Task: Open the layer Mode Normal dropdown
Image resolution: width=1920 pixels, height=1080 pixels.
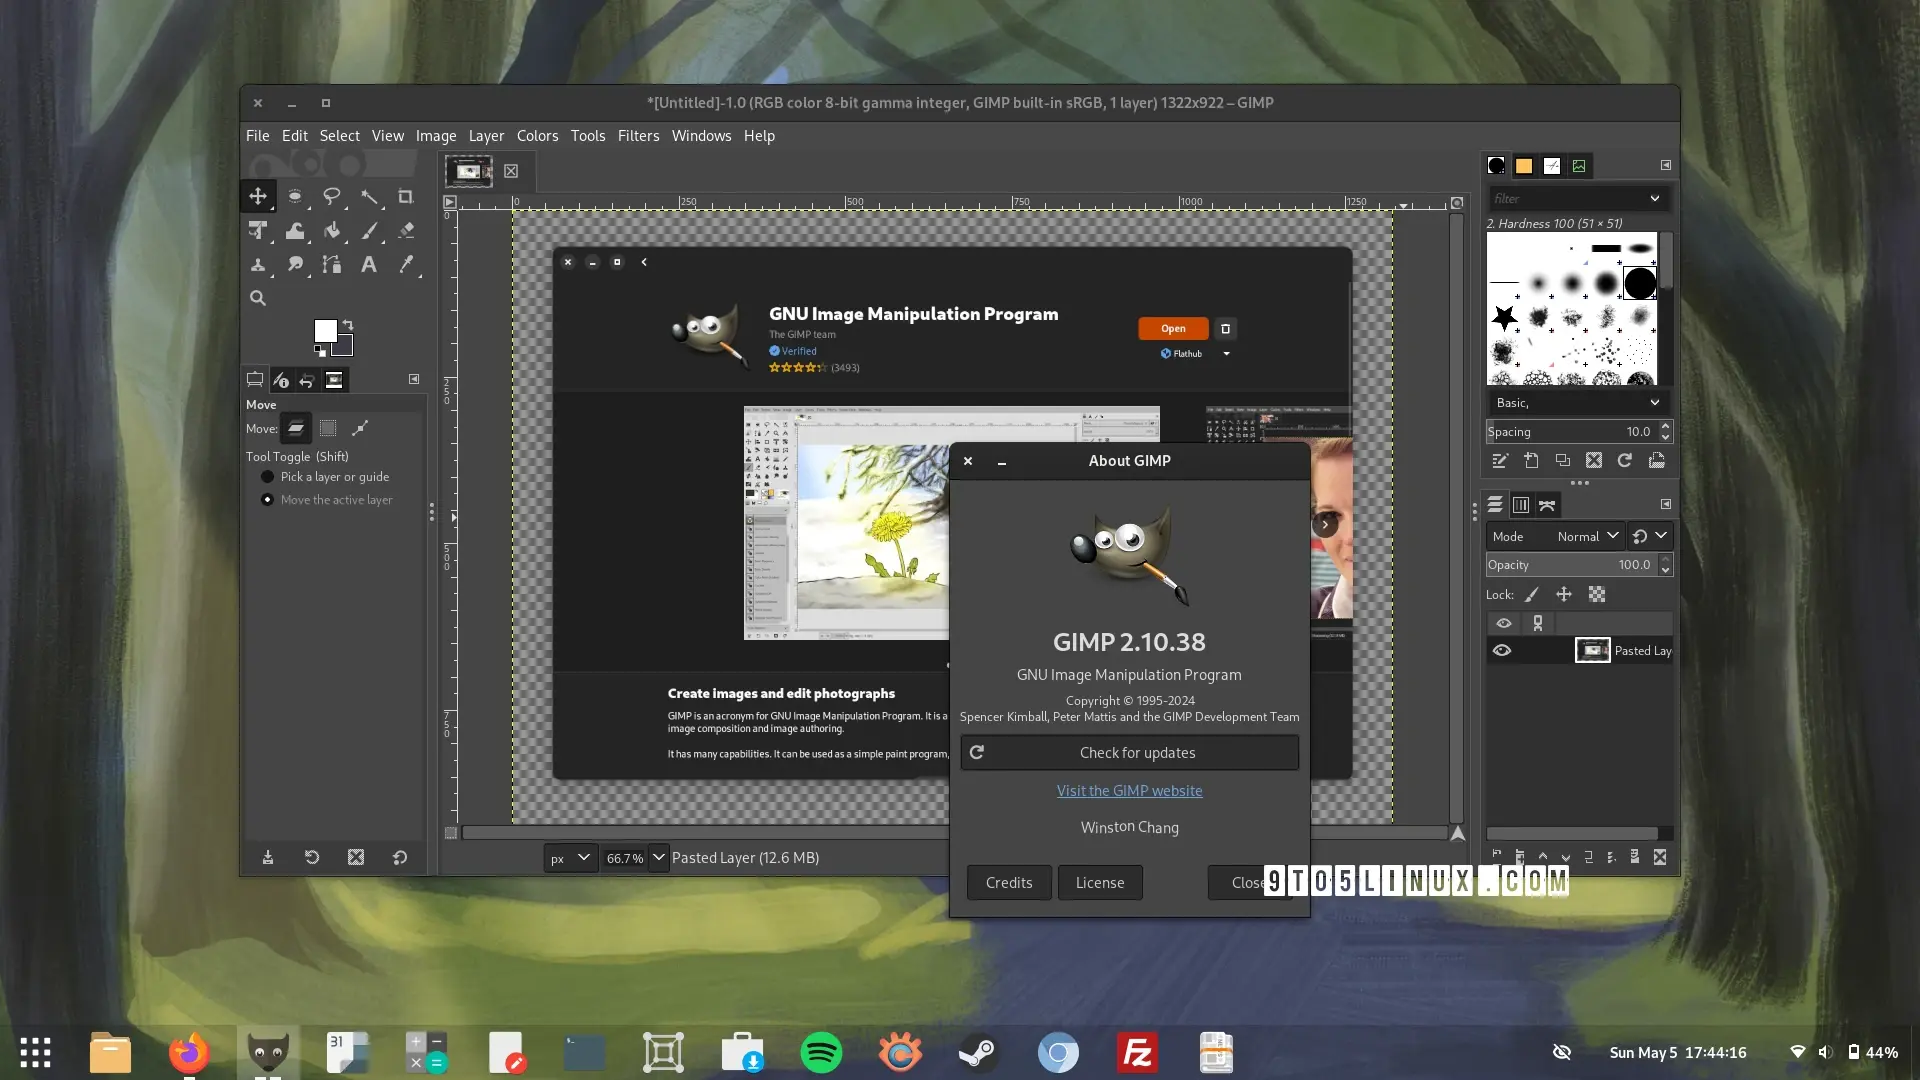Action: [1555, 537]
